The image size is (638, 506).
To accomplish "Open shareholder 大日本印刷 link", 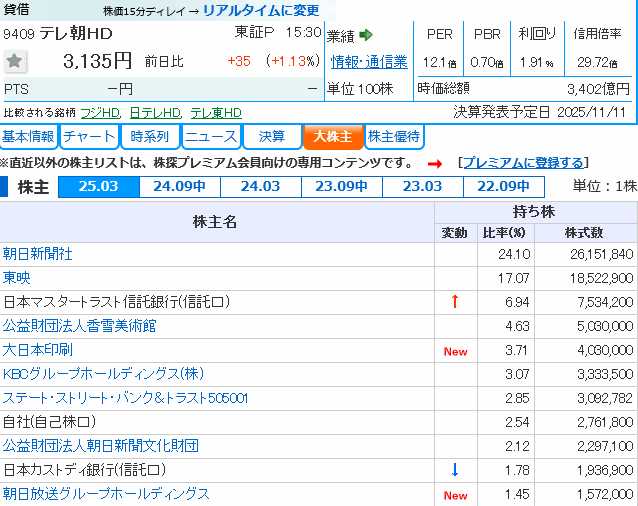I will point(37,350).
